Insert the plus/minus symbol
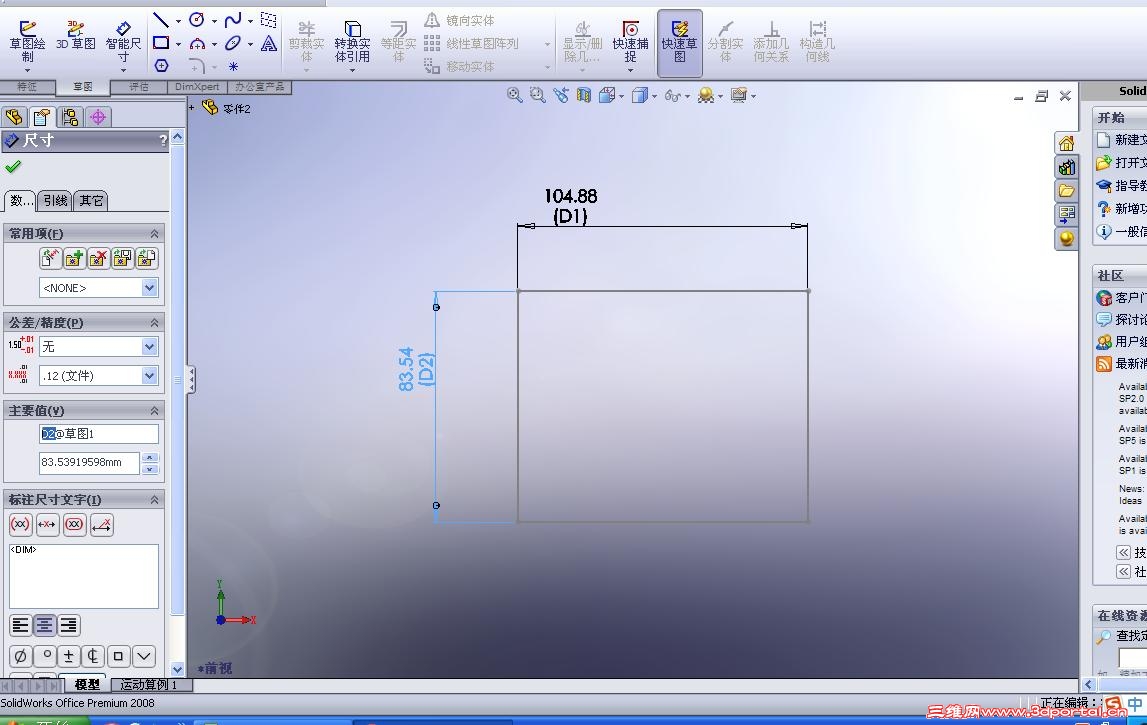Image resolution: width=1147 pixels, height=725 pixels. coord(69,656)
